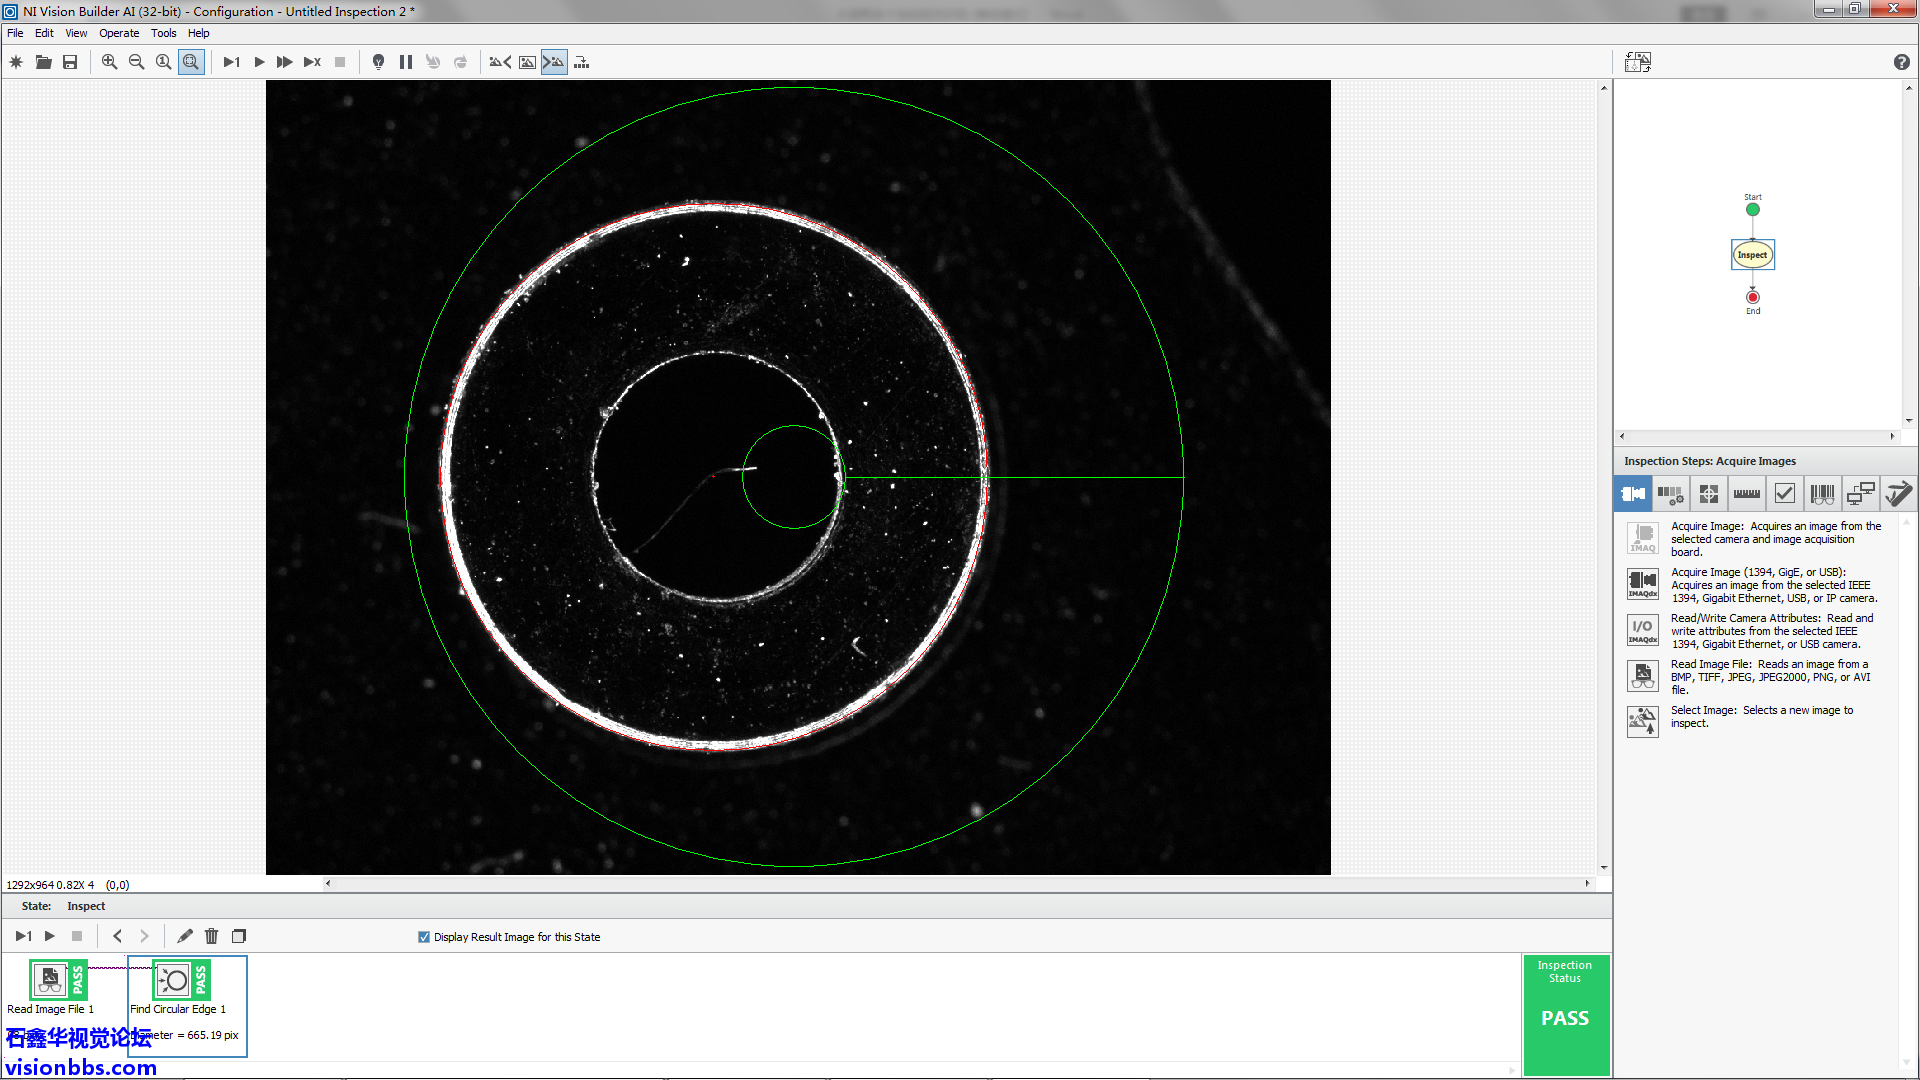Screen dimensions: 1920x1080
Task: Click the red End node
Action: (1752, 297)
